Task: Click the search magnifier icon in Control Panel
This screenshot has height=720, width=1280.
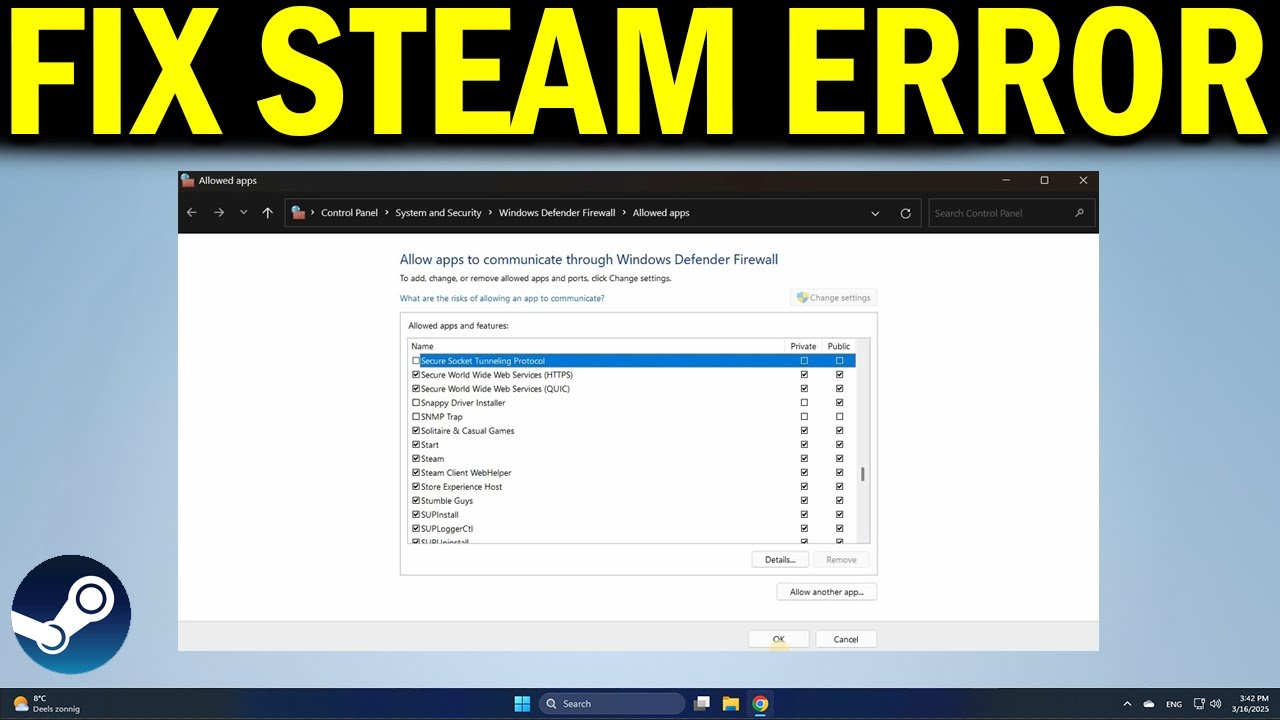Action: click(x=1079, y=213)
